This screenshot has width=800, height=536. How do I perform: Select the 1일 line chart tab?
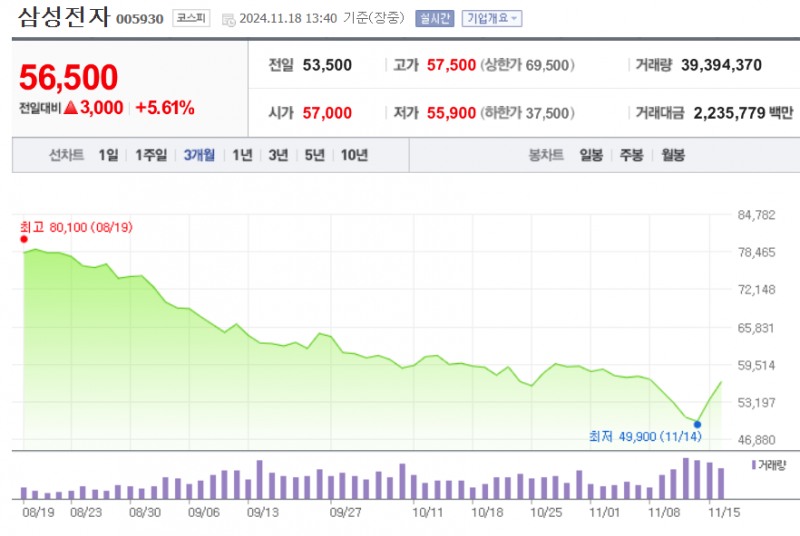coord(108,155)
